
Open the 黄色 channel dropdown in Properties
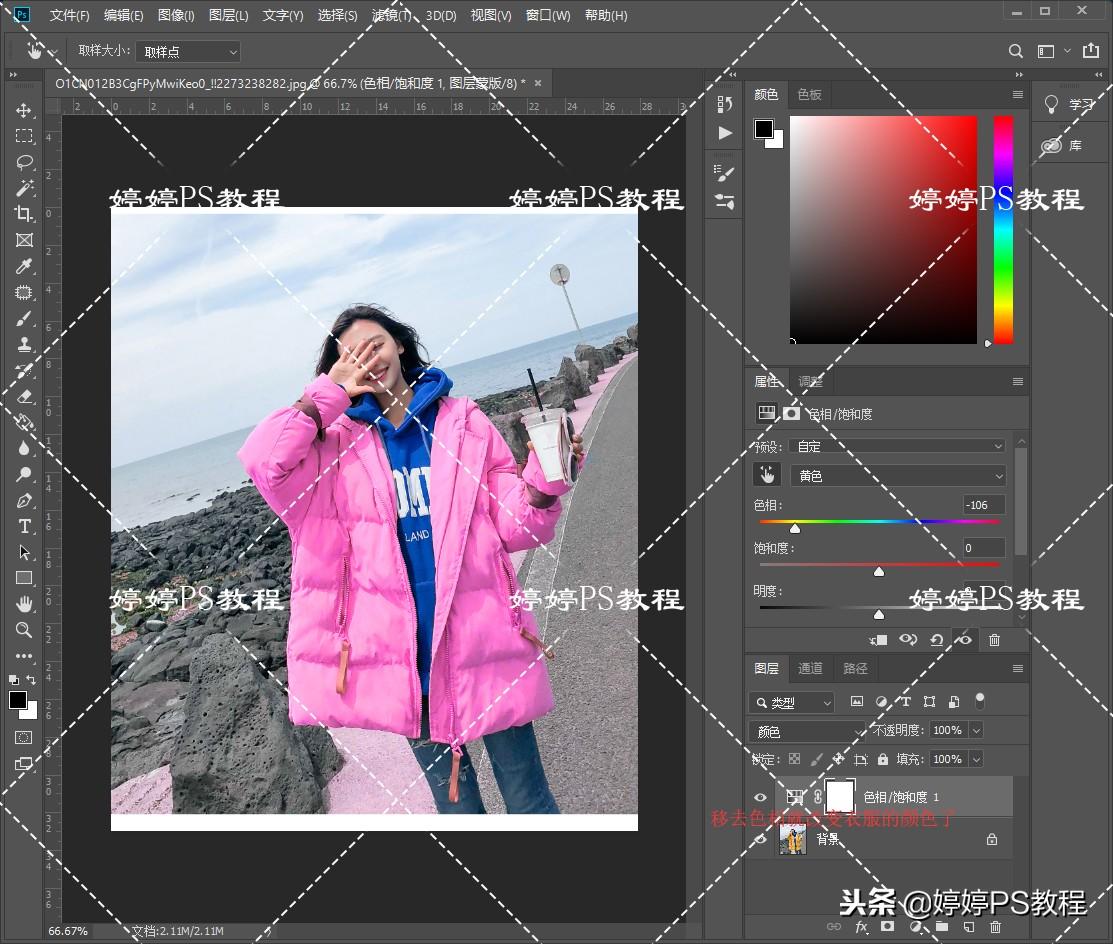pos(897,475)
